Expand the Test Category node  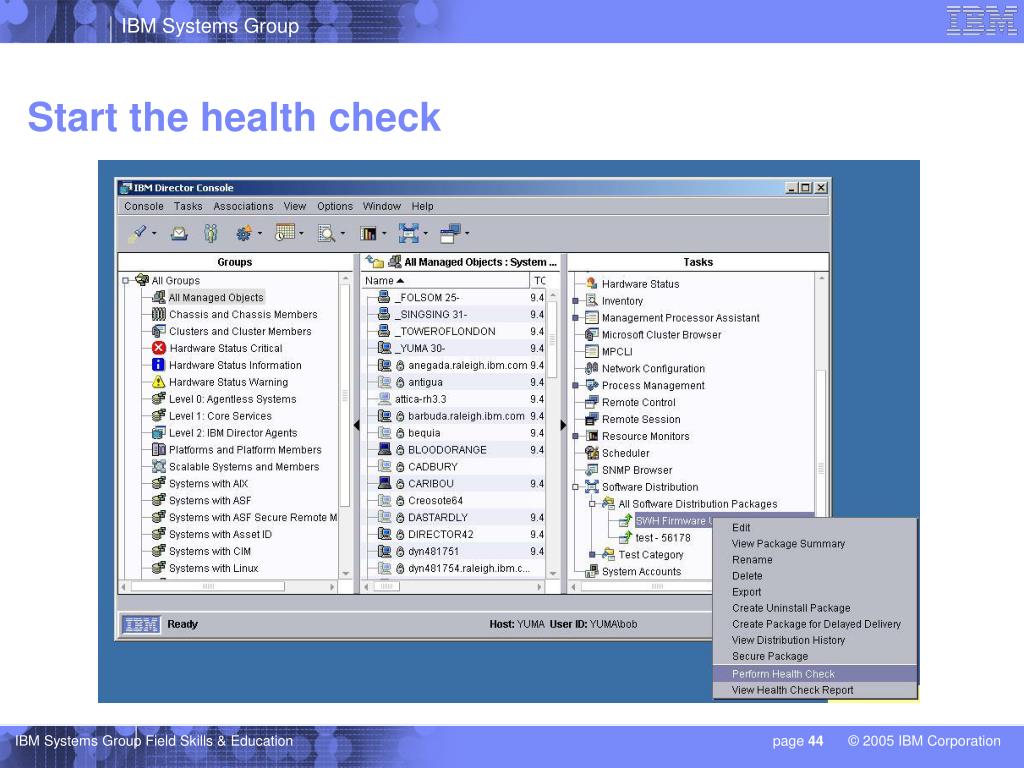click(592, 554)
